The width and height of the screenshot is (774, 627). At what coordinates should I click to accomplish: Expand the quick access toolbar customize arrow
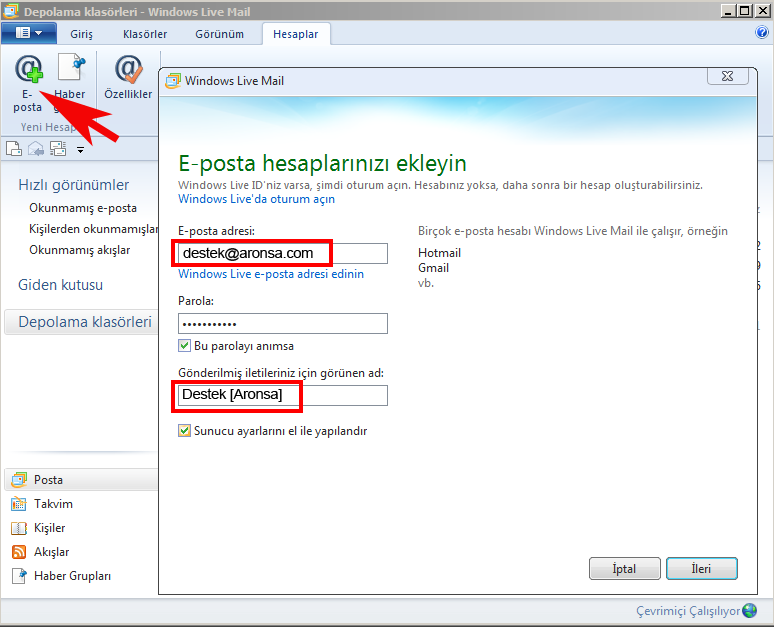point(80,151)
